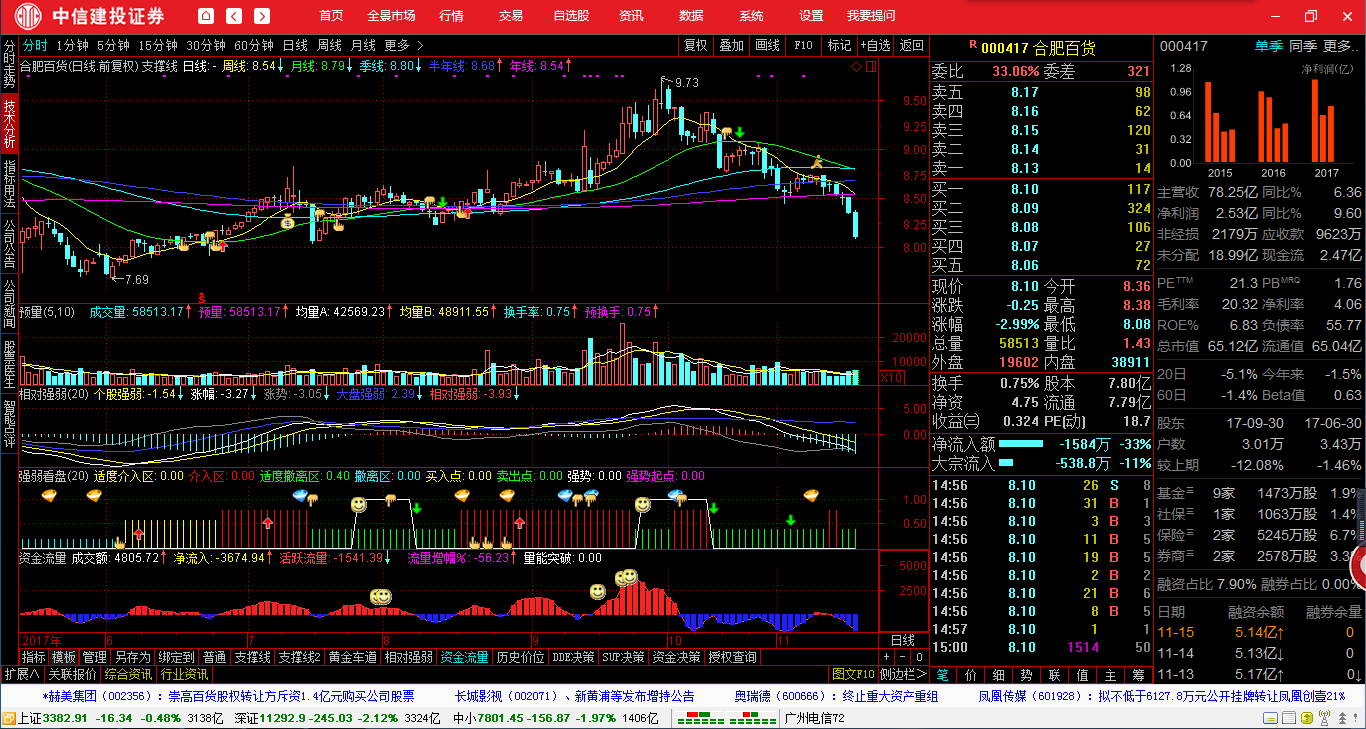Viewport: 1366px width, 729px height.
Task: Click the red dollar marker below chart
Action: pyautogui.click(x=202, y=298)
